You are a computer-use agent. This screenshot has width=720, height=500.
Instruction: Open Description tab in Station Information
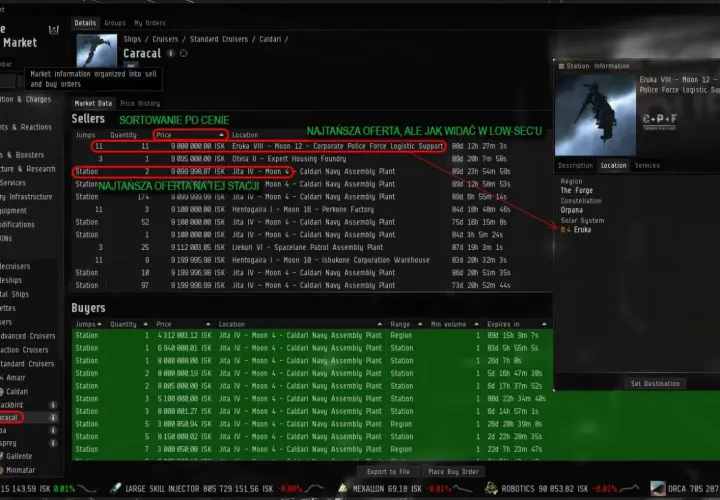(575, 165)
